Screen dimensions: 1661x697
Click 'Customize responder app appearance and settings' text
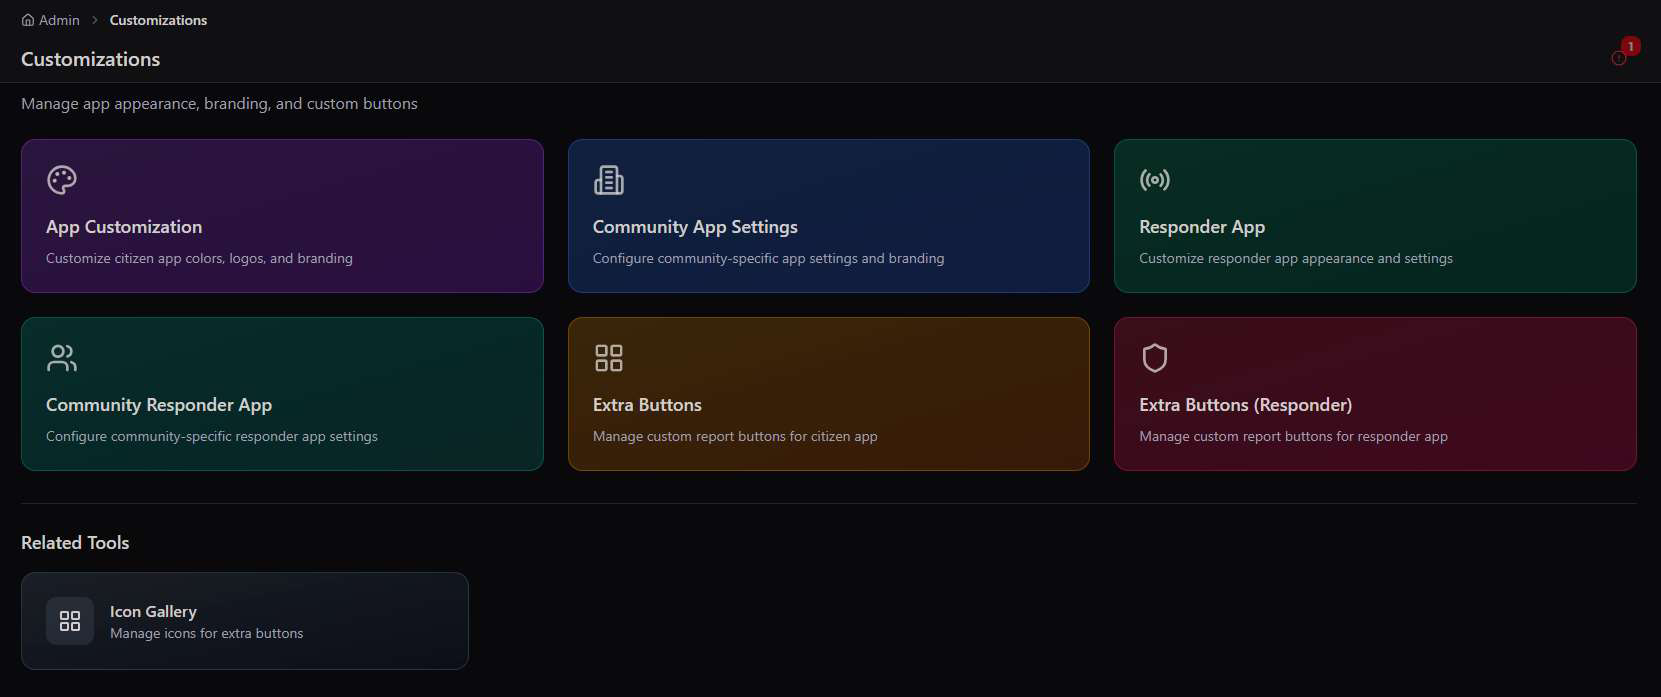pyautogui.click(x=1296, y=258)
